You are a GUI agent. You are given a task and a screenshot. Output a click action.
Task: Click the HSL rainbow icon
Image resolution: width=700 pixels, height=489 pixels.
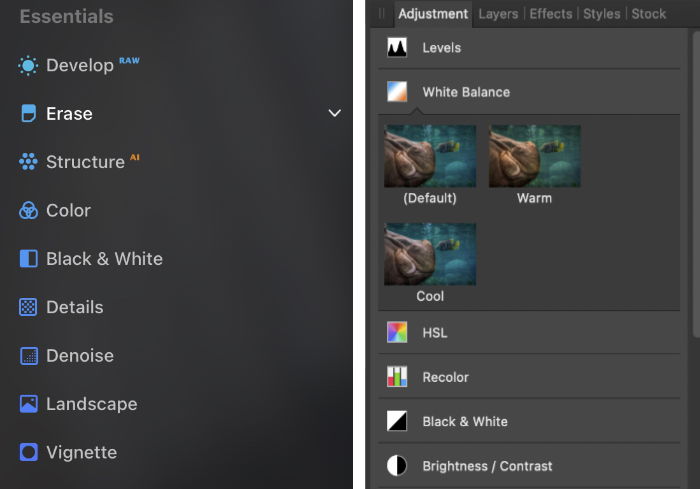point(397,333)
